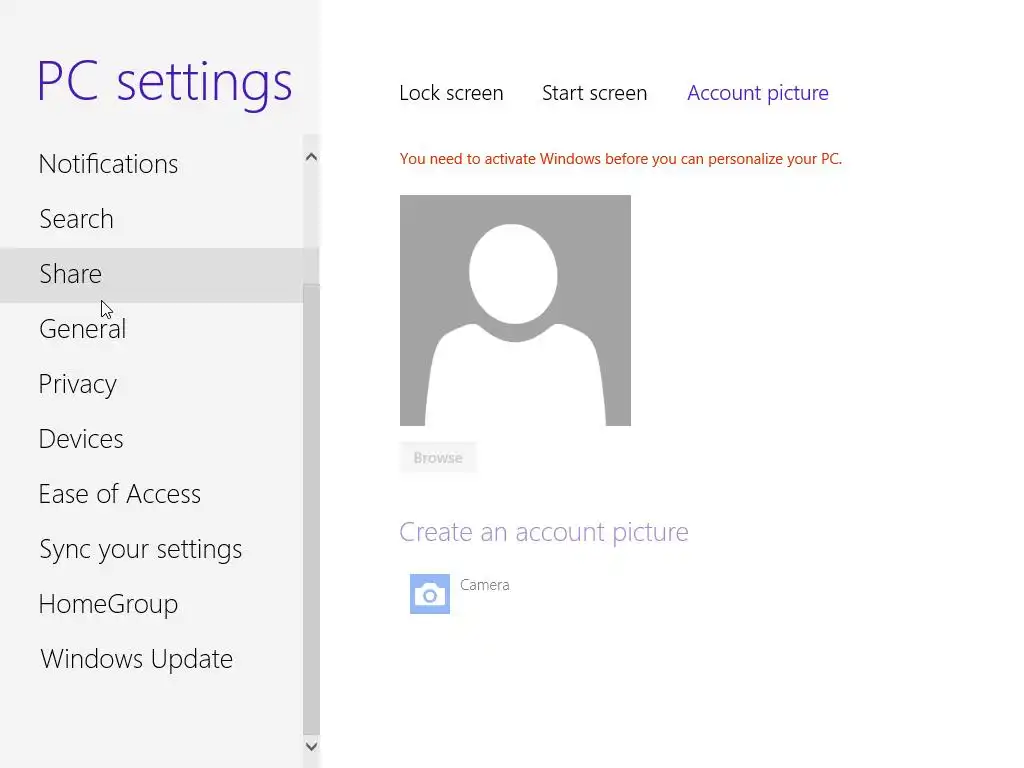Open General settings
Viewport: 1024px width, 768px height.
pyautogui.click(x=82, y=329)
